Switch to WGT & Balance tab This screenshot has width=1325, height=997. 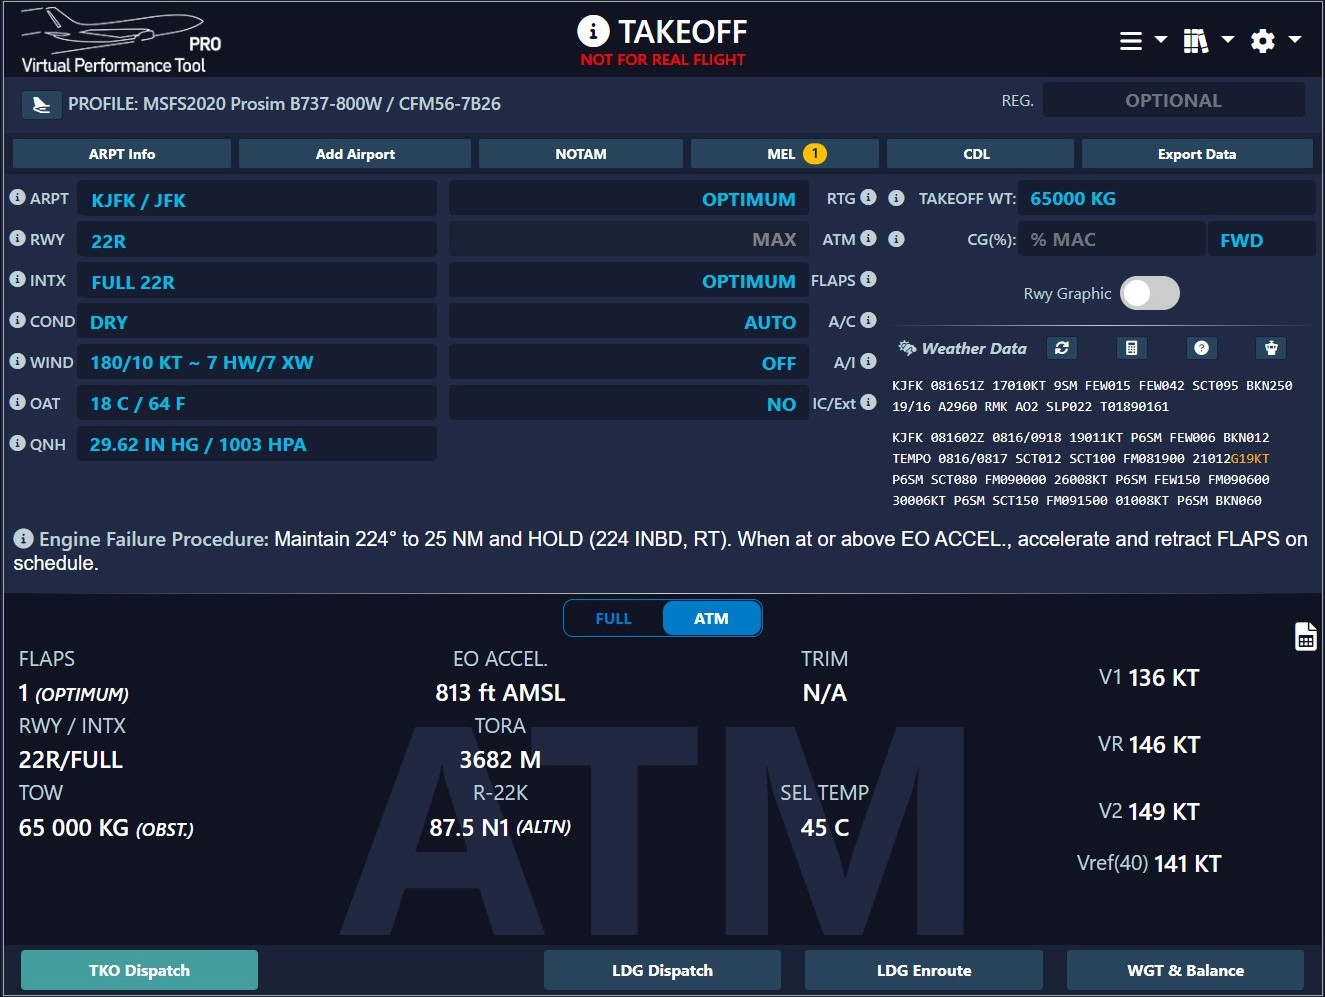(1185, 970)
